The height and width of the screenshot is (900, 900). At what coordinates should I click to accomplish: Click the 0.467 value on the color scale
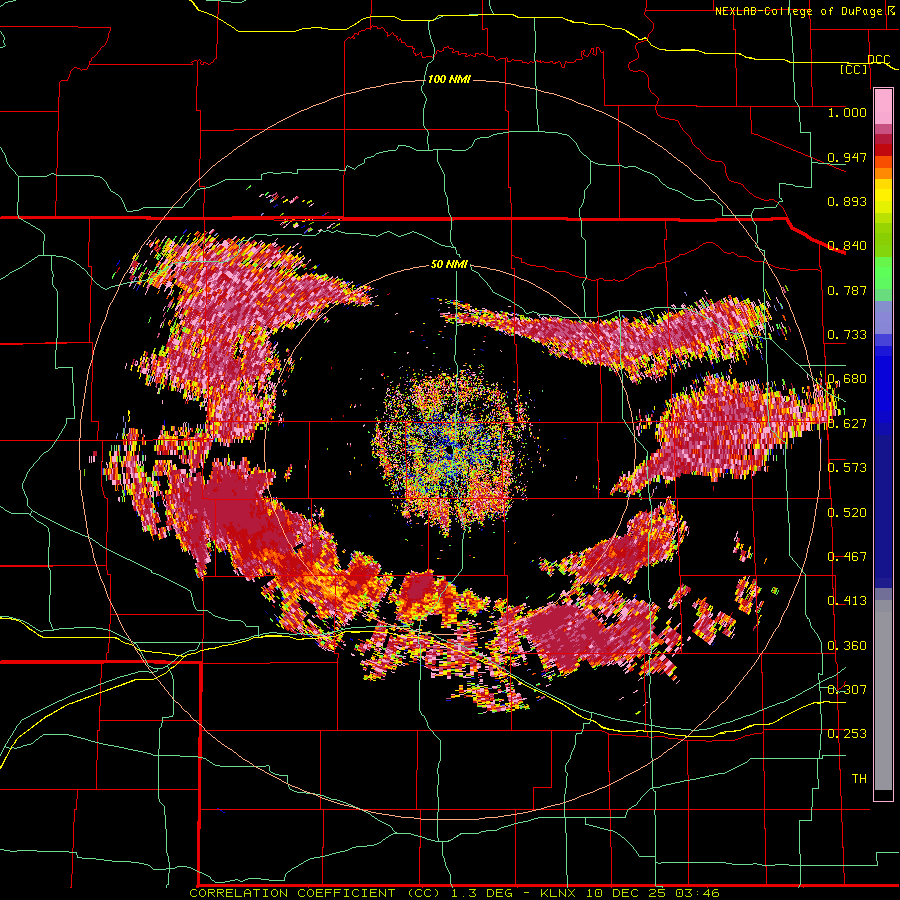pos(847,557)
